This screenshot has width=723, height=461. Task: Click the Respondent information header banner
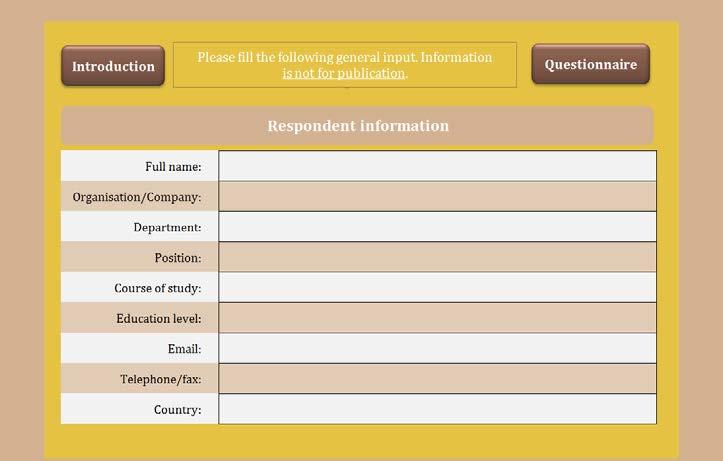point(357,125)
